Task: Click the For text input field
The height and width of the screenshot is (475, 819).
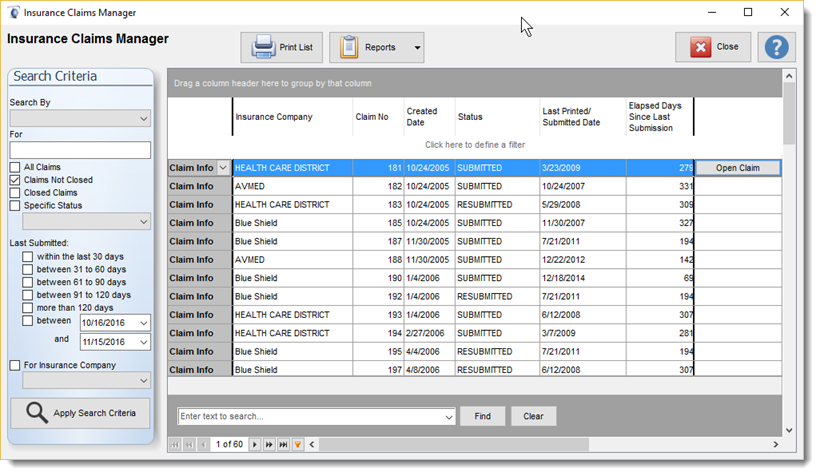Action: pyautogui.click(x=80, y=150)
